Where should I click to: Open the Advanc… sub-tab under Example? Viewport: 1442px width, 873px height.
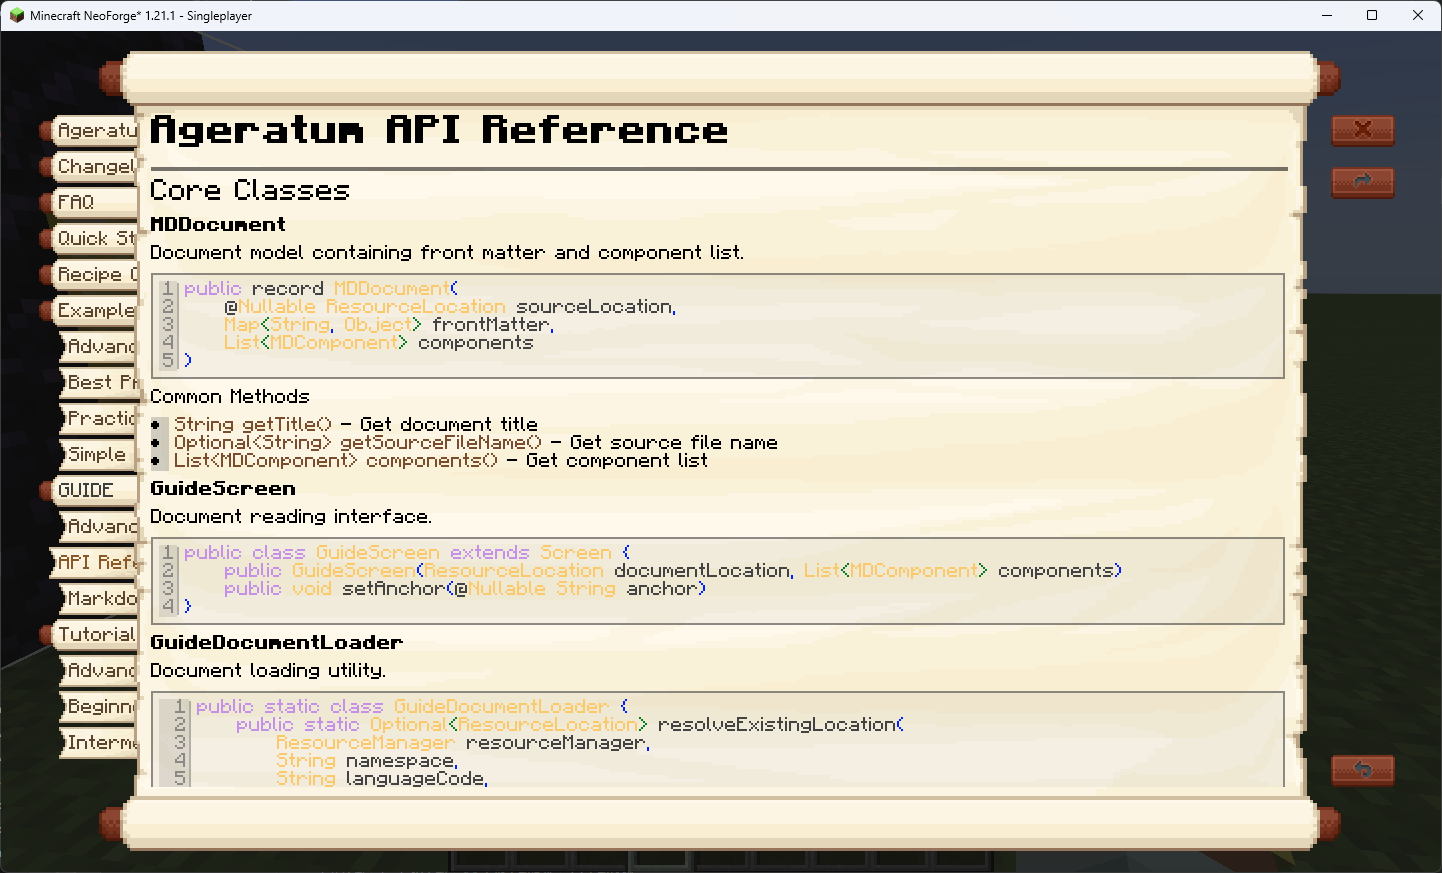pos(98,346)
